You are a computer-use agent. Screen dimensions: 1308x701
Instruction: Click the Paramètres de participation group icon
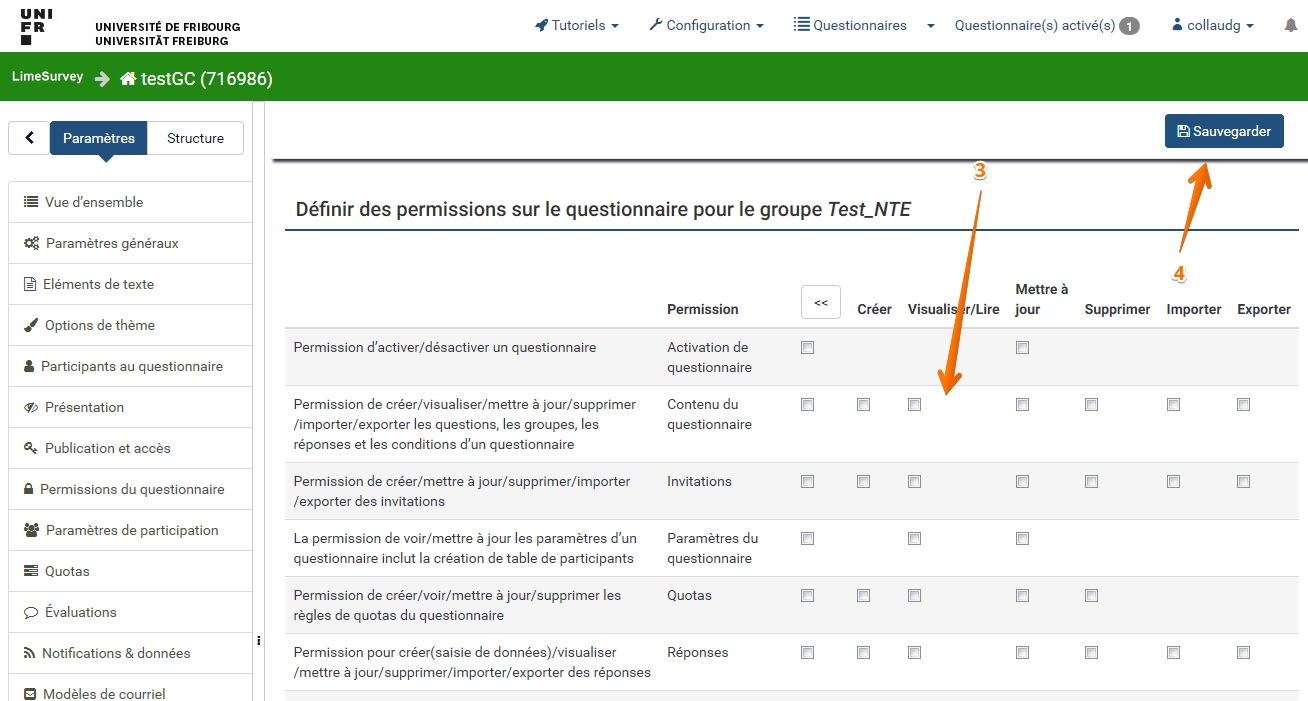pos(32,530)
